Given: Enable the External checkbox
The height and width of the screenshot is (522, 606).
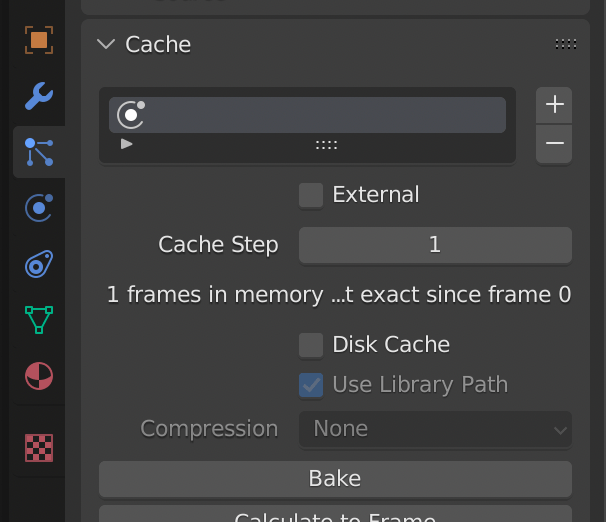Looking at the screenshot, I should pos(311,195).
